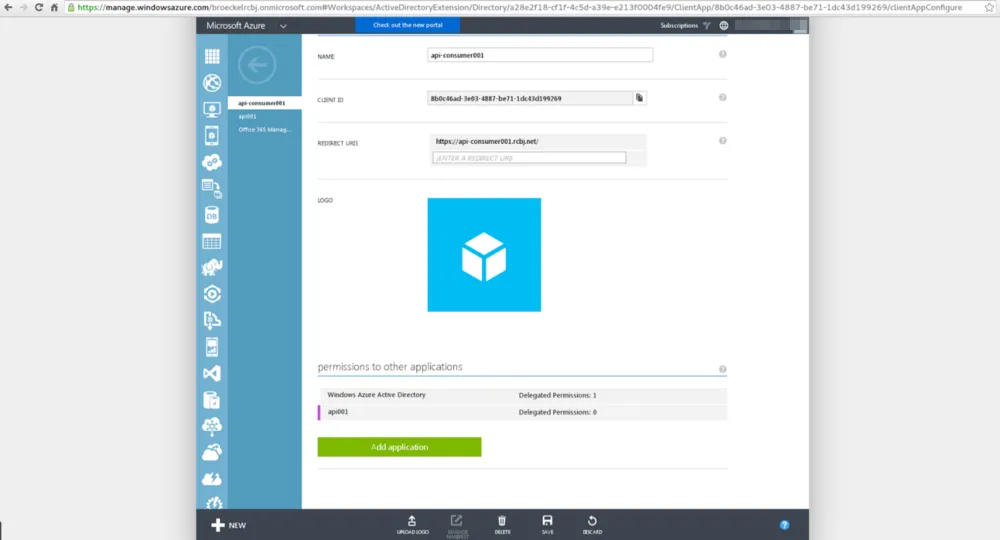Click the application logo cube image
1000x540 pixels.
pos(484,255)
